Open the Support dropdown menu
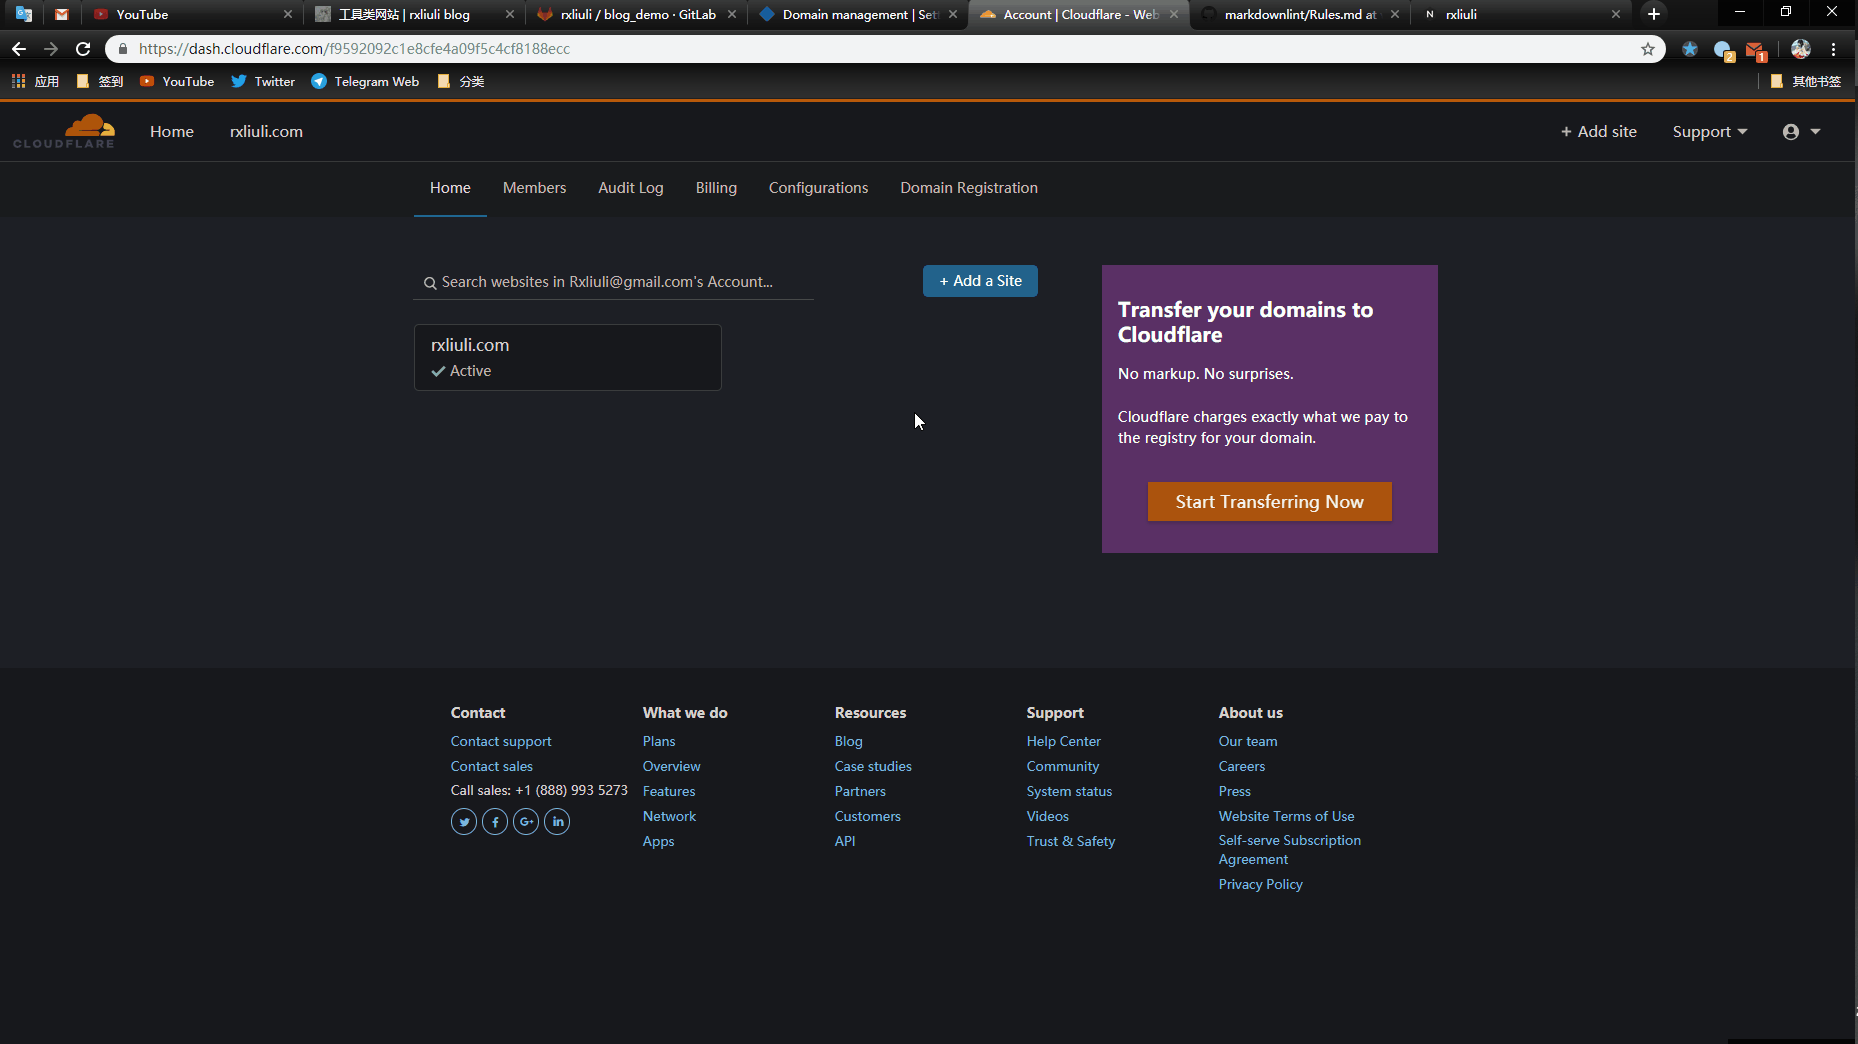The width and height of the screenshot is (1858, 1044). click(x=1710, y=132)
